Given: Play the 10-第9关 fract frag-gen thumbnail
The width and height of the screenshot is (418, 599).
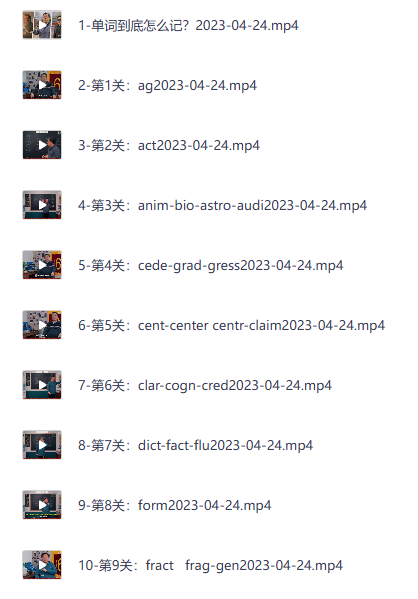Looking at the screenshot, I should point(42,565).
